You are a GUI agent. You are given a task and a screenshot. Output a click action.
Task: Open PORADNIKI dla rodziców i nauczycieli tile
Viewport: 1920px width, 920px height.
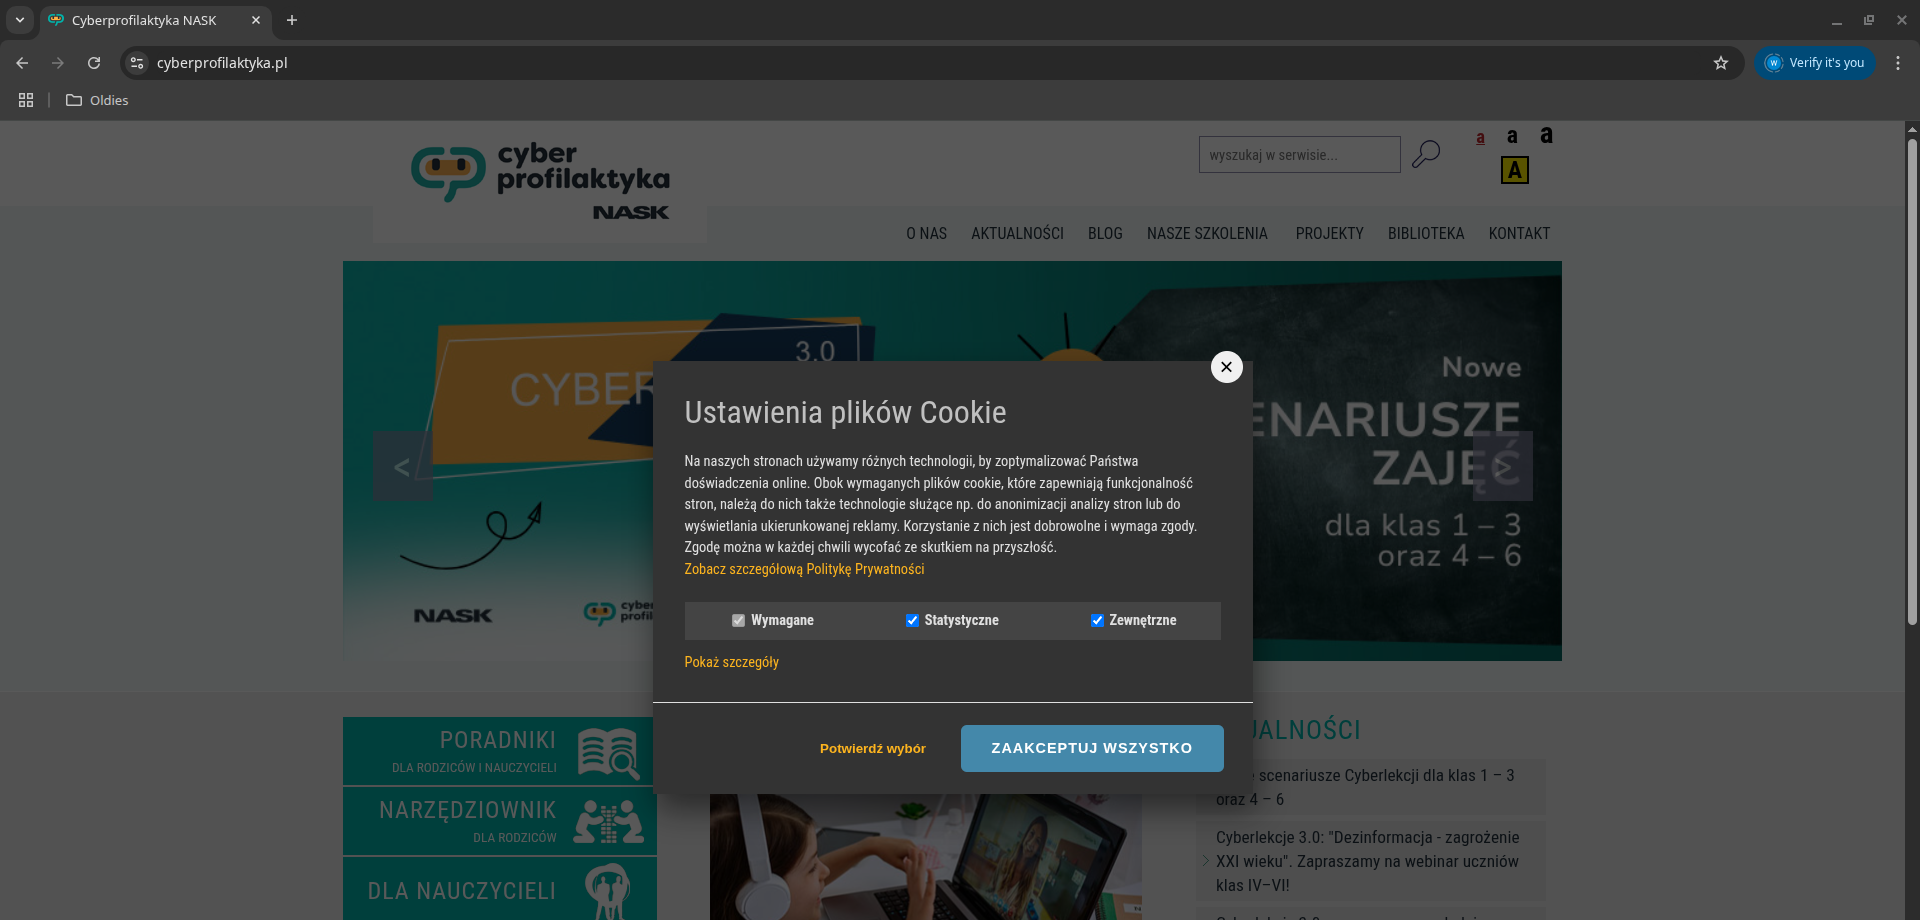[499, 751]
